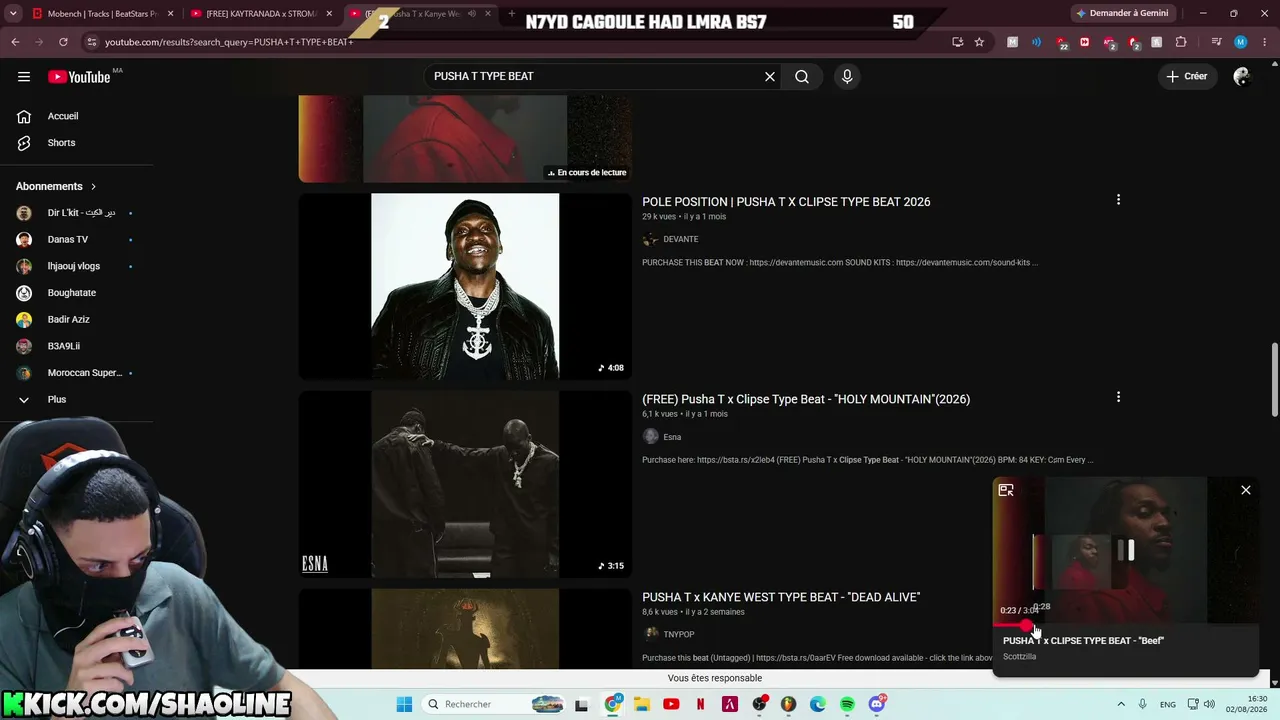The image size is (1280, 720).
Task: Open the Danas TV subscription
Action: pos(77,240)
